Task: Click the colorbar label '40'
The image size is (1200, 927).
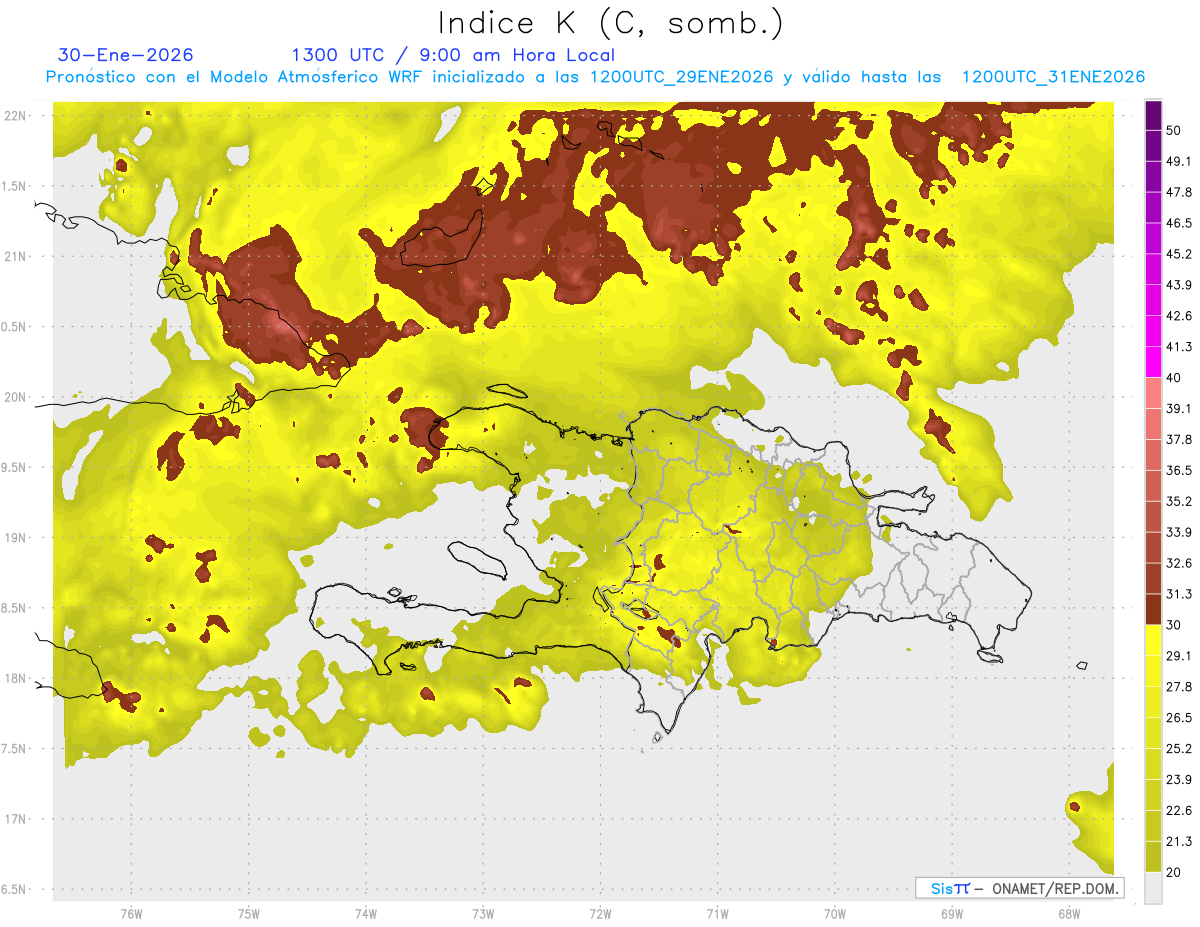Action: click(x=1175, y=378)
